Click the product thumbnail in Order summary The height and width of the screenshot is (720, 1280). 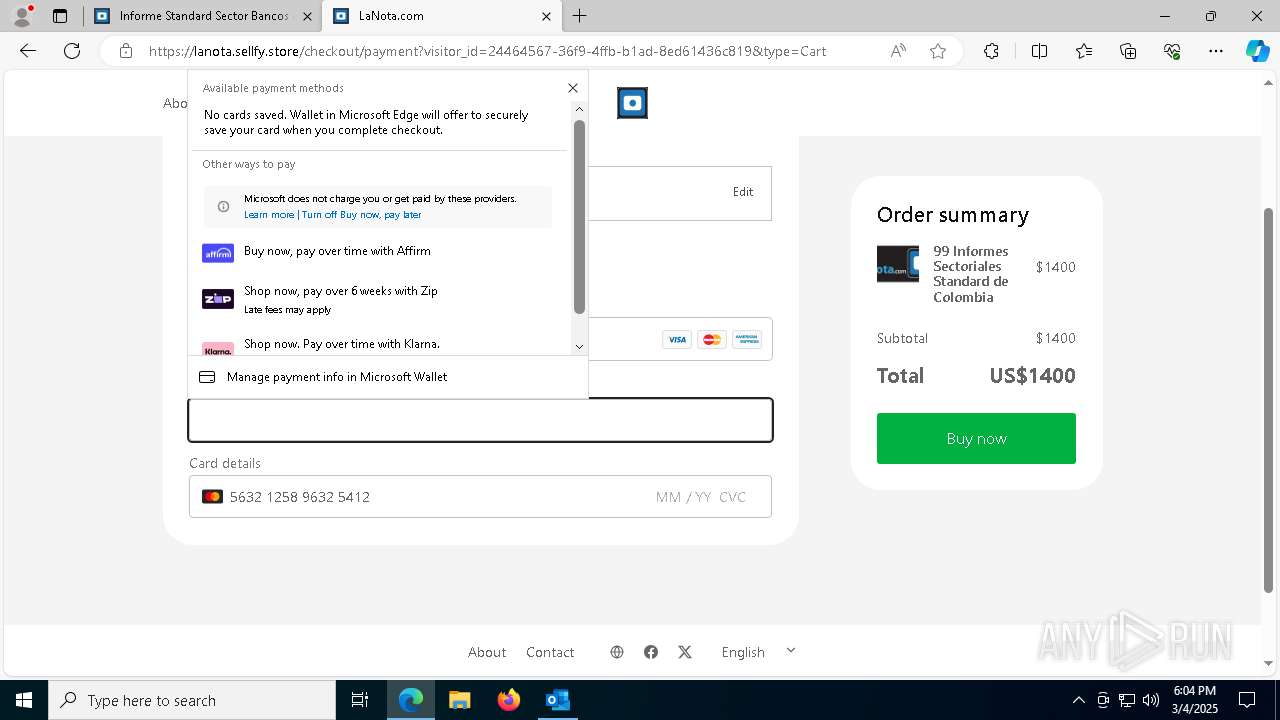898,264
